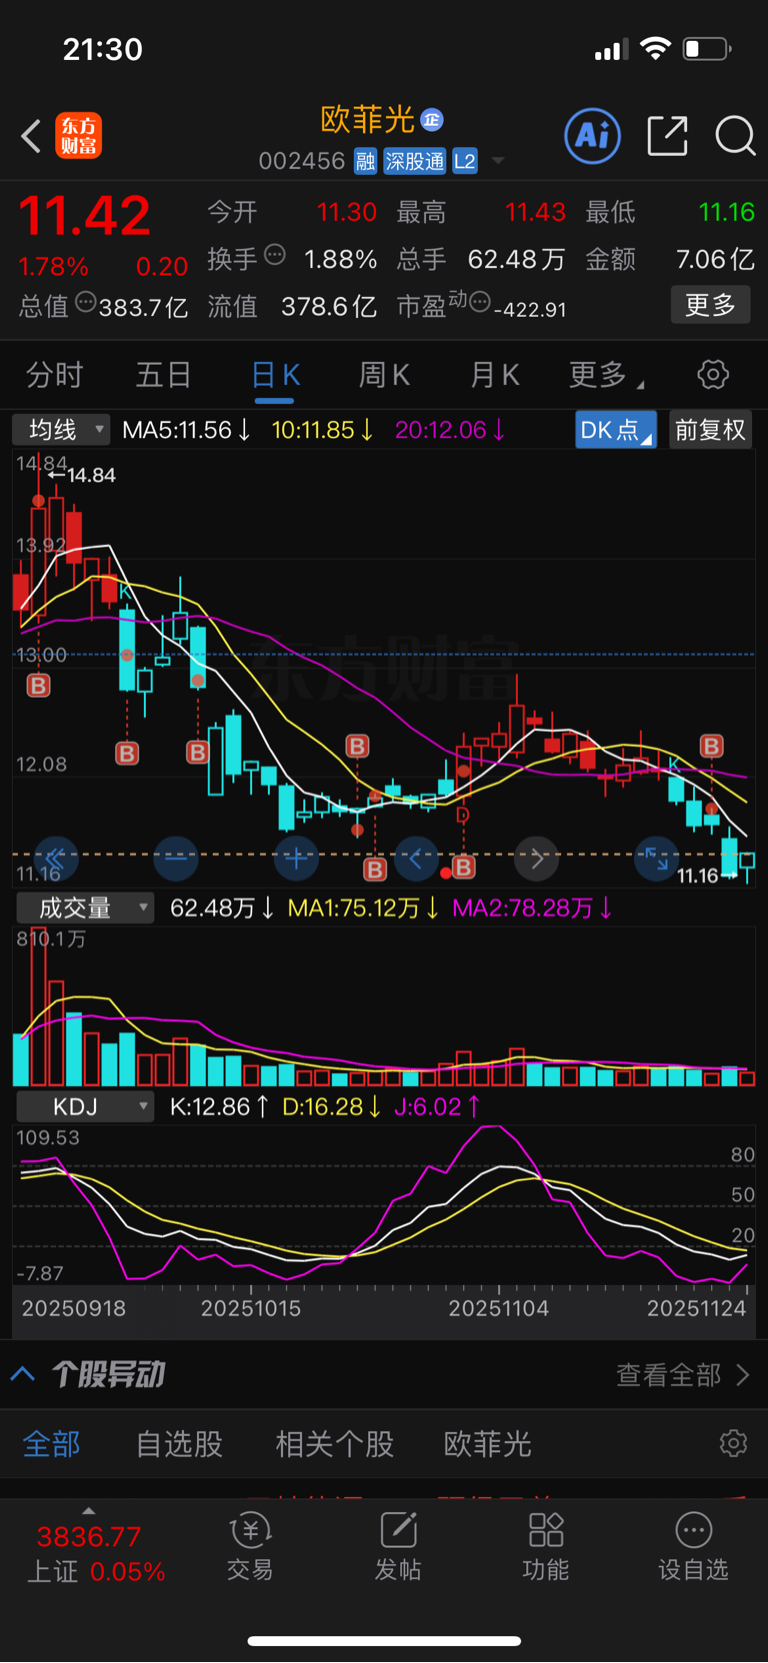Collapse the 个股异动 section chevron
The image size is (768, 1663).
tap(23, 1375)
